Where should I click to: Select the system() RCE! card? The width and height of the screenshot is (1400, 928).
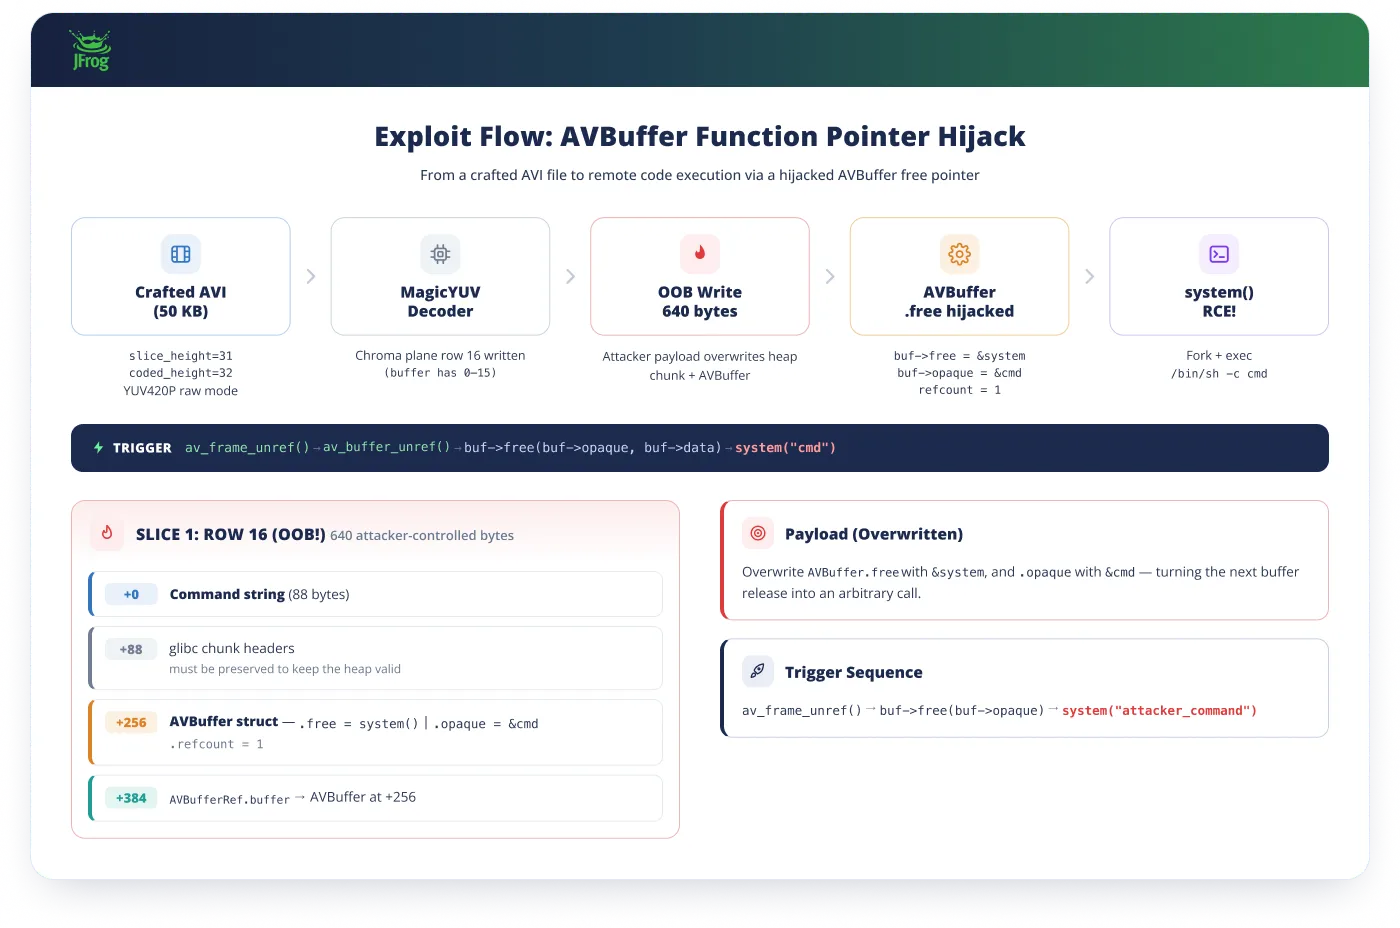(1219, 276)
